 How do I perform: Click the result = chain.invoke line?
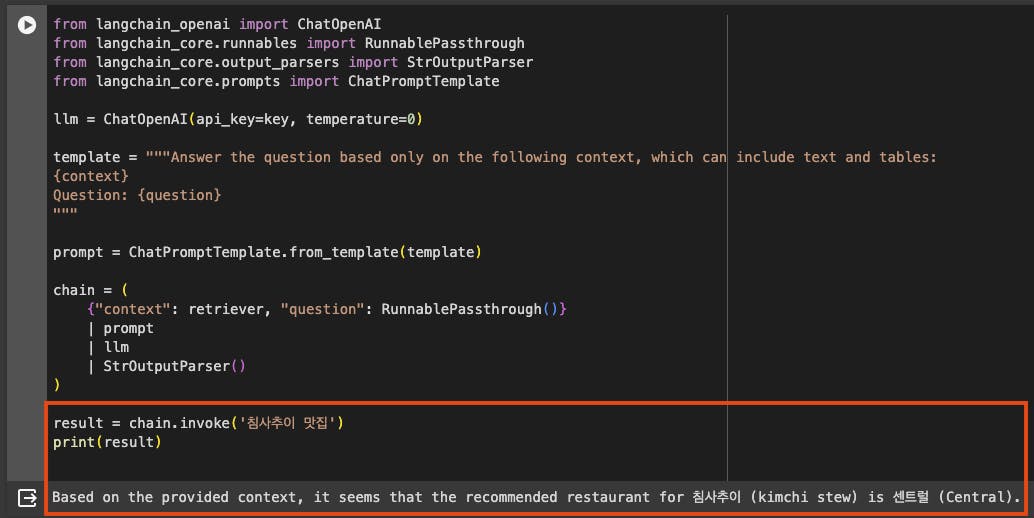[x=198, y=423]
